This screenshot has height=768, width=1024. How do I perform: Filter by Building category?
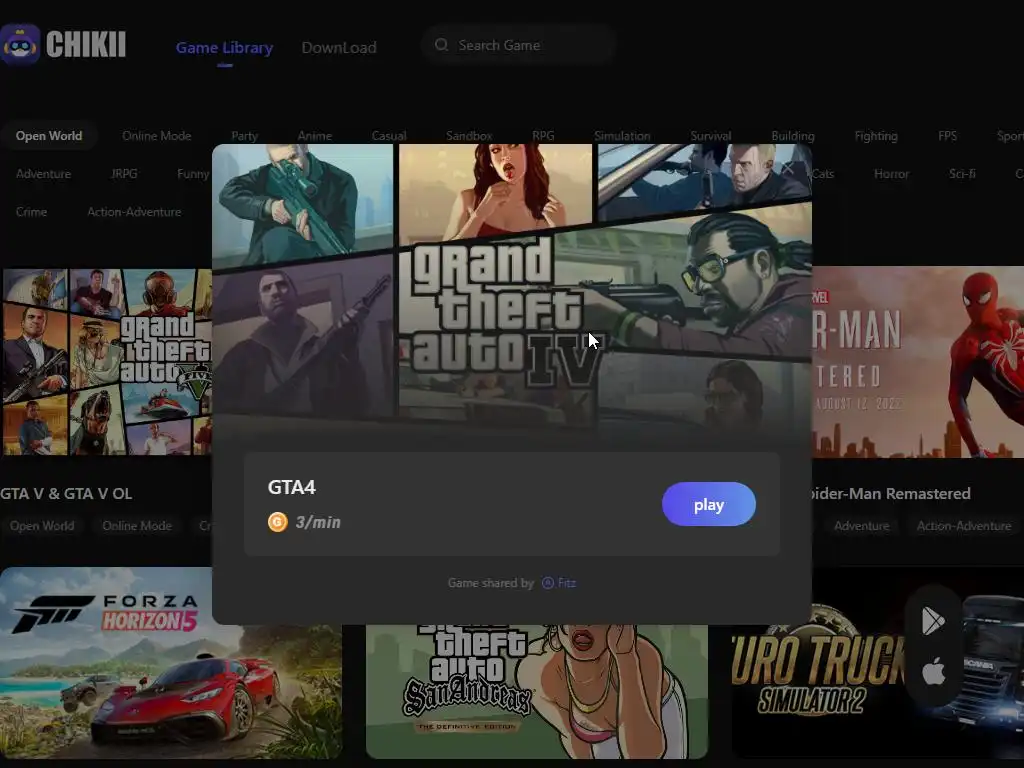[x=793, y=136]
